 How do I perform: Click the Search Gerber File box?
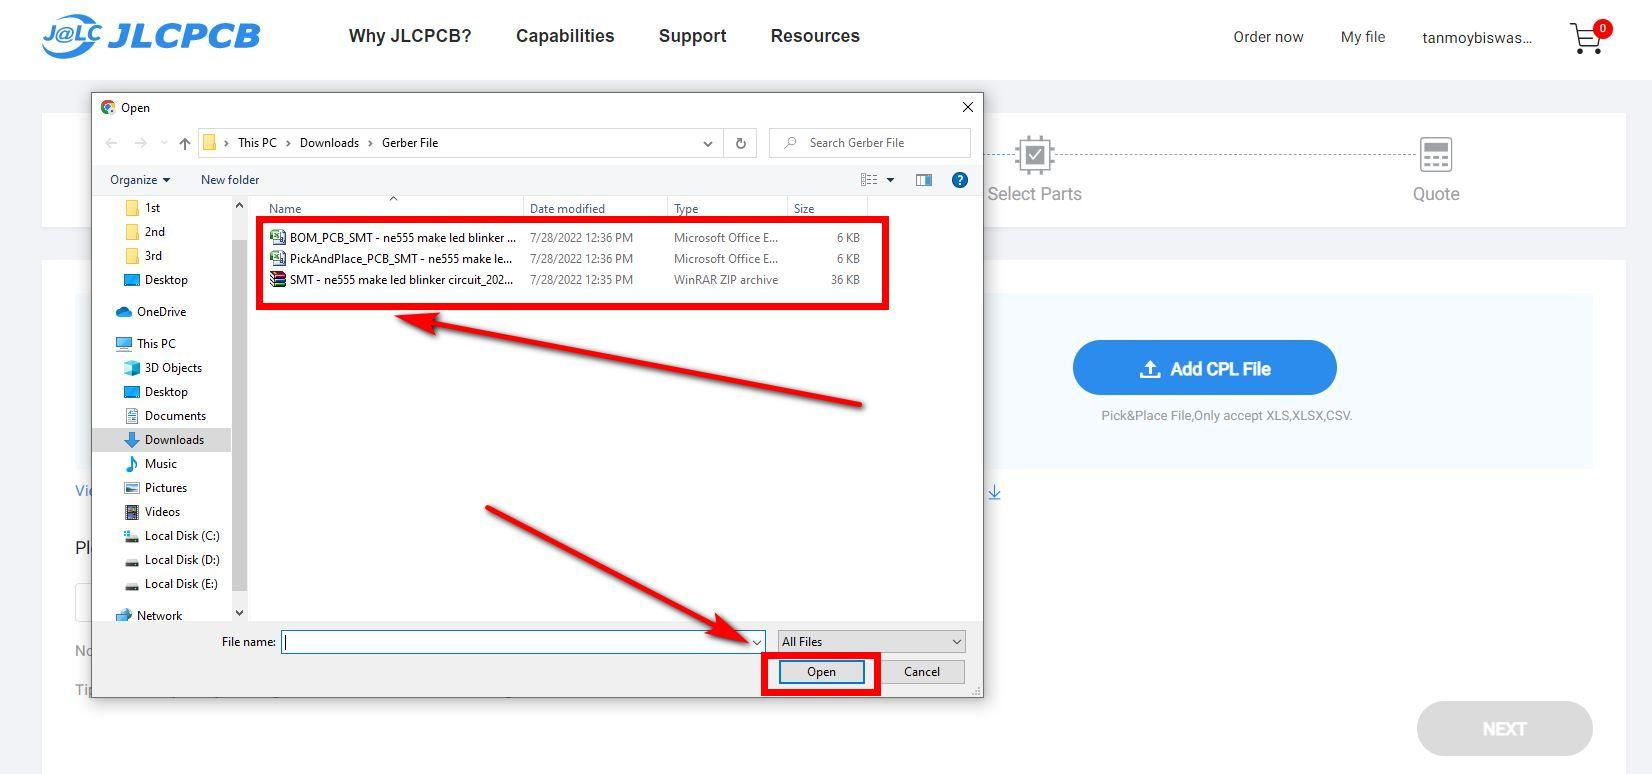(870, 143)
